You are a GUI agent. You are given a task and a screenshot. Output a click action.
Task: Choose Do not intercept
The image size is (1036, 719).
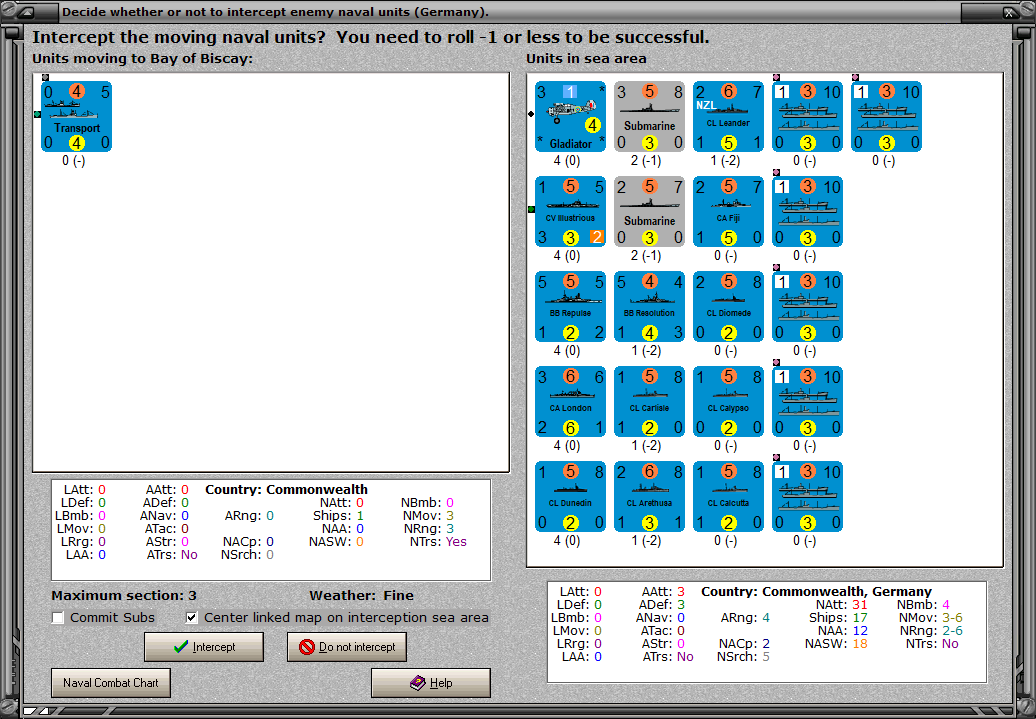(347, 647)
